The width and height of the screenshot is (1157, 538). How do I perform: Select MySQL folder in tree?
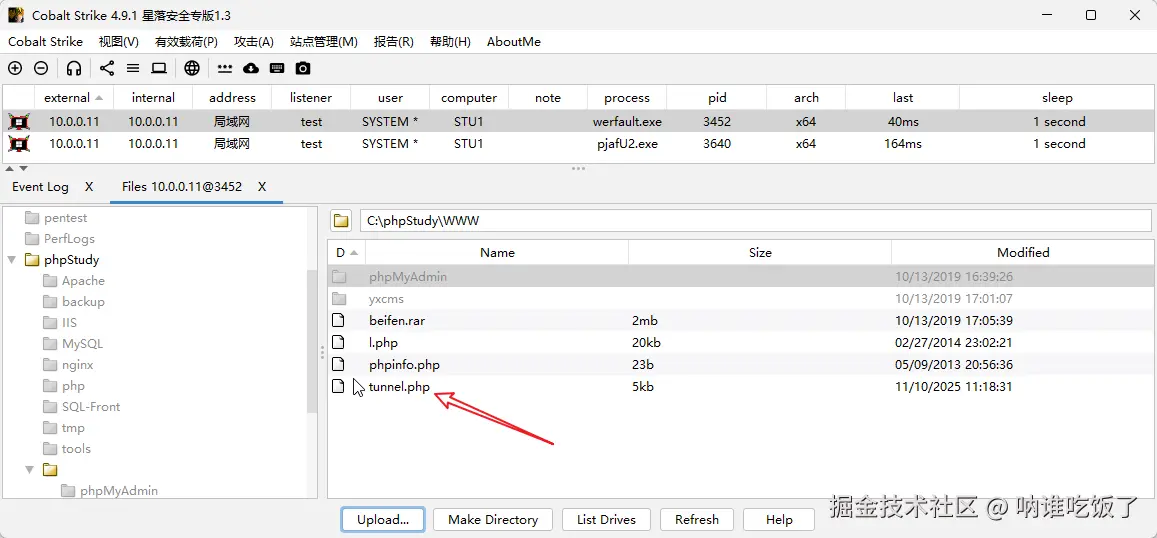82,344
